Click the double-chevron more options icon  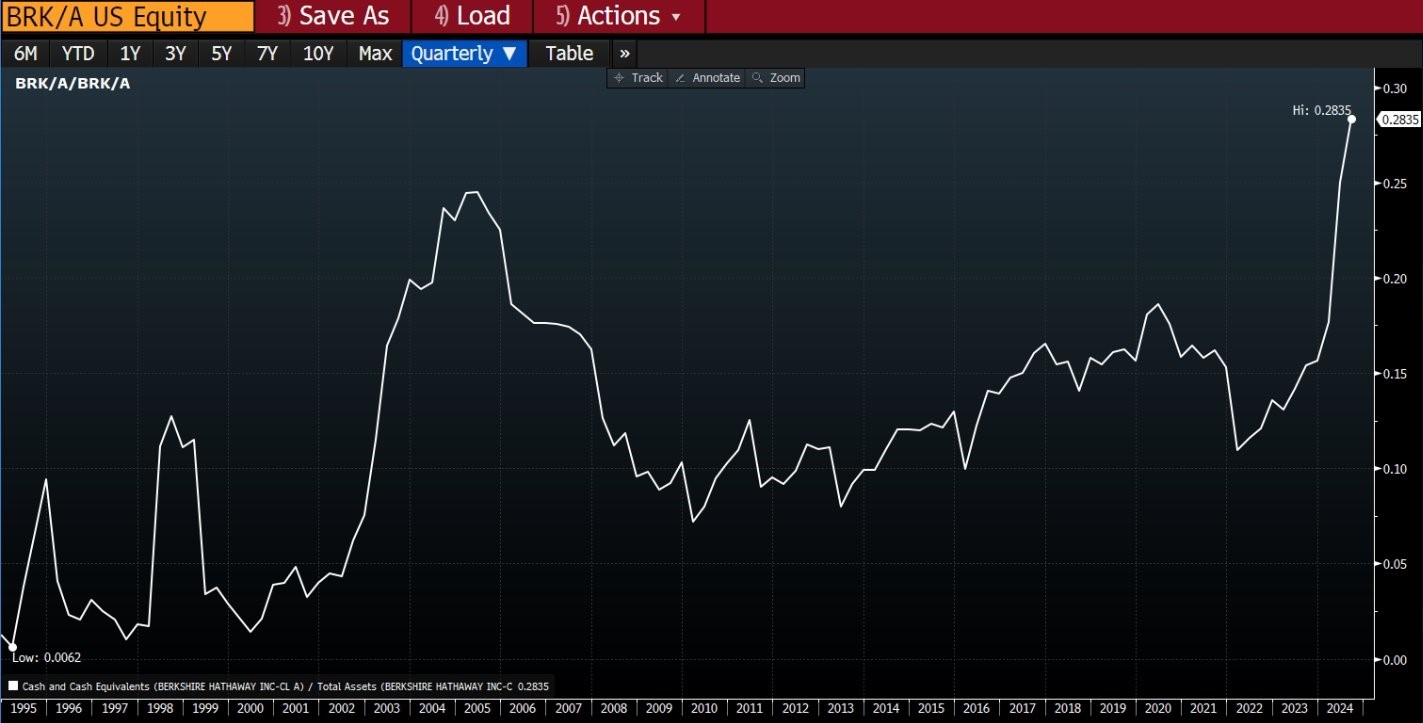(x=624, y=54)
